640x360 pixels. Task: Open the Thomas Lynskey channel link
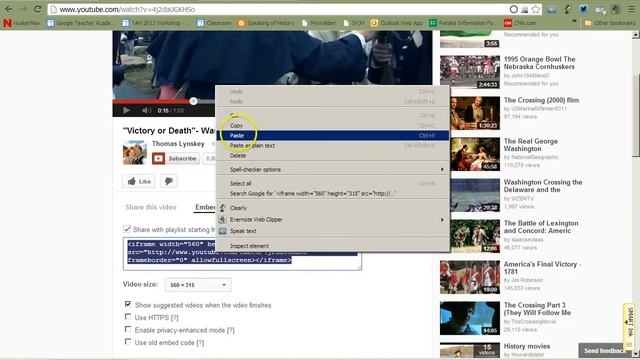(x=178, y=144)
